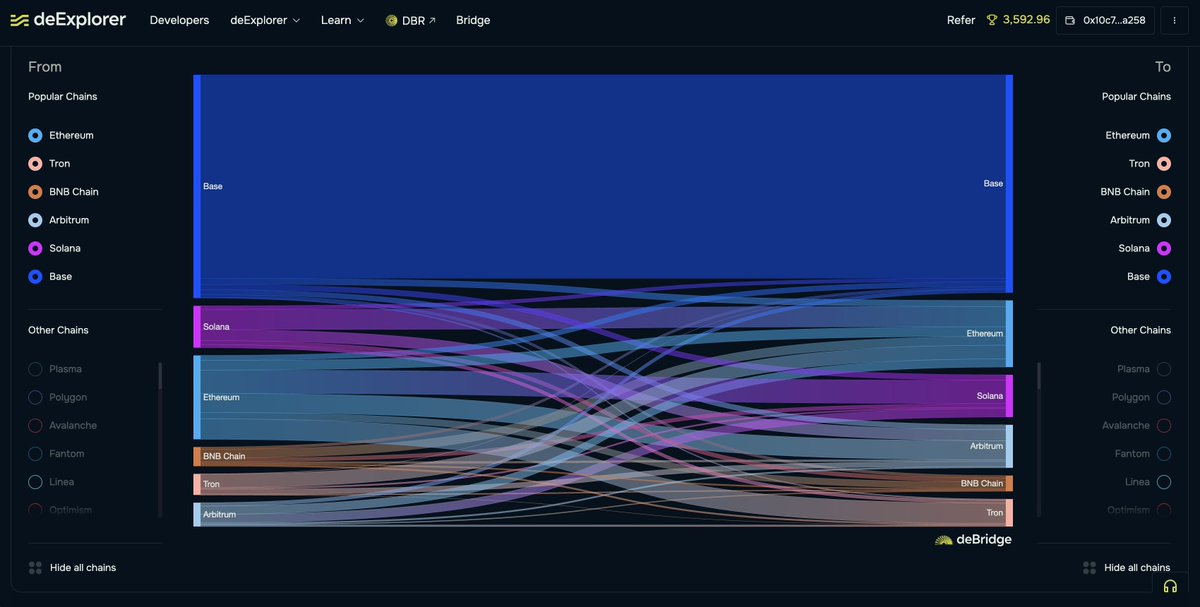This screenshot has height=607, width=1200.
Task: Open the Developers menu item
Action: coord(179,20)
